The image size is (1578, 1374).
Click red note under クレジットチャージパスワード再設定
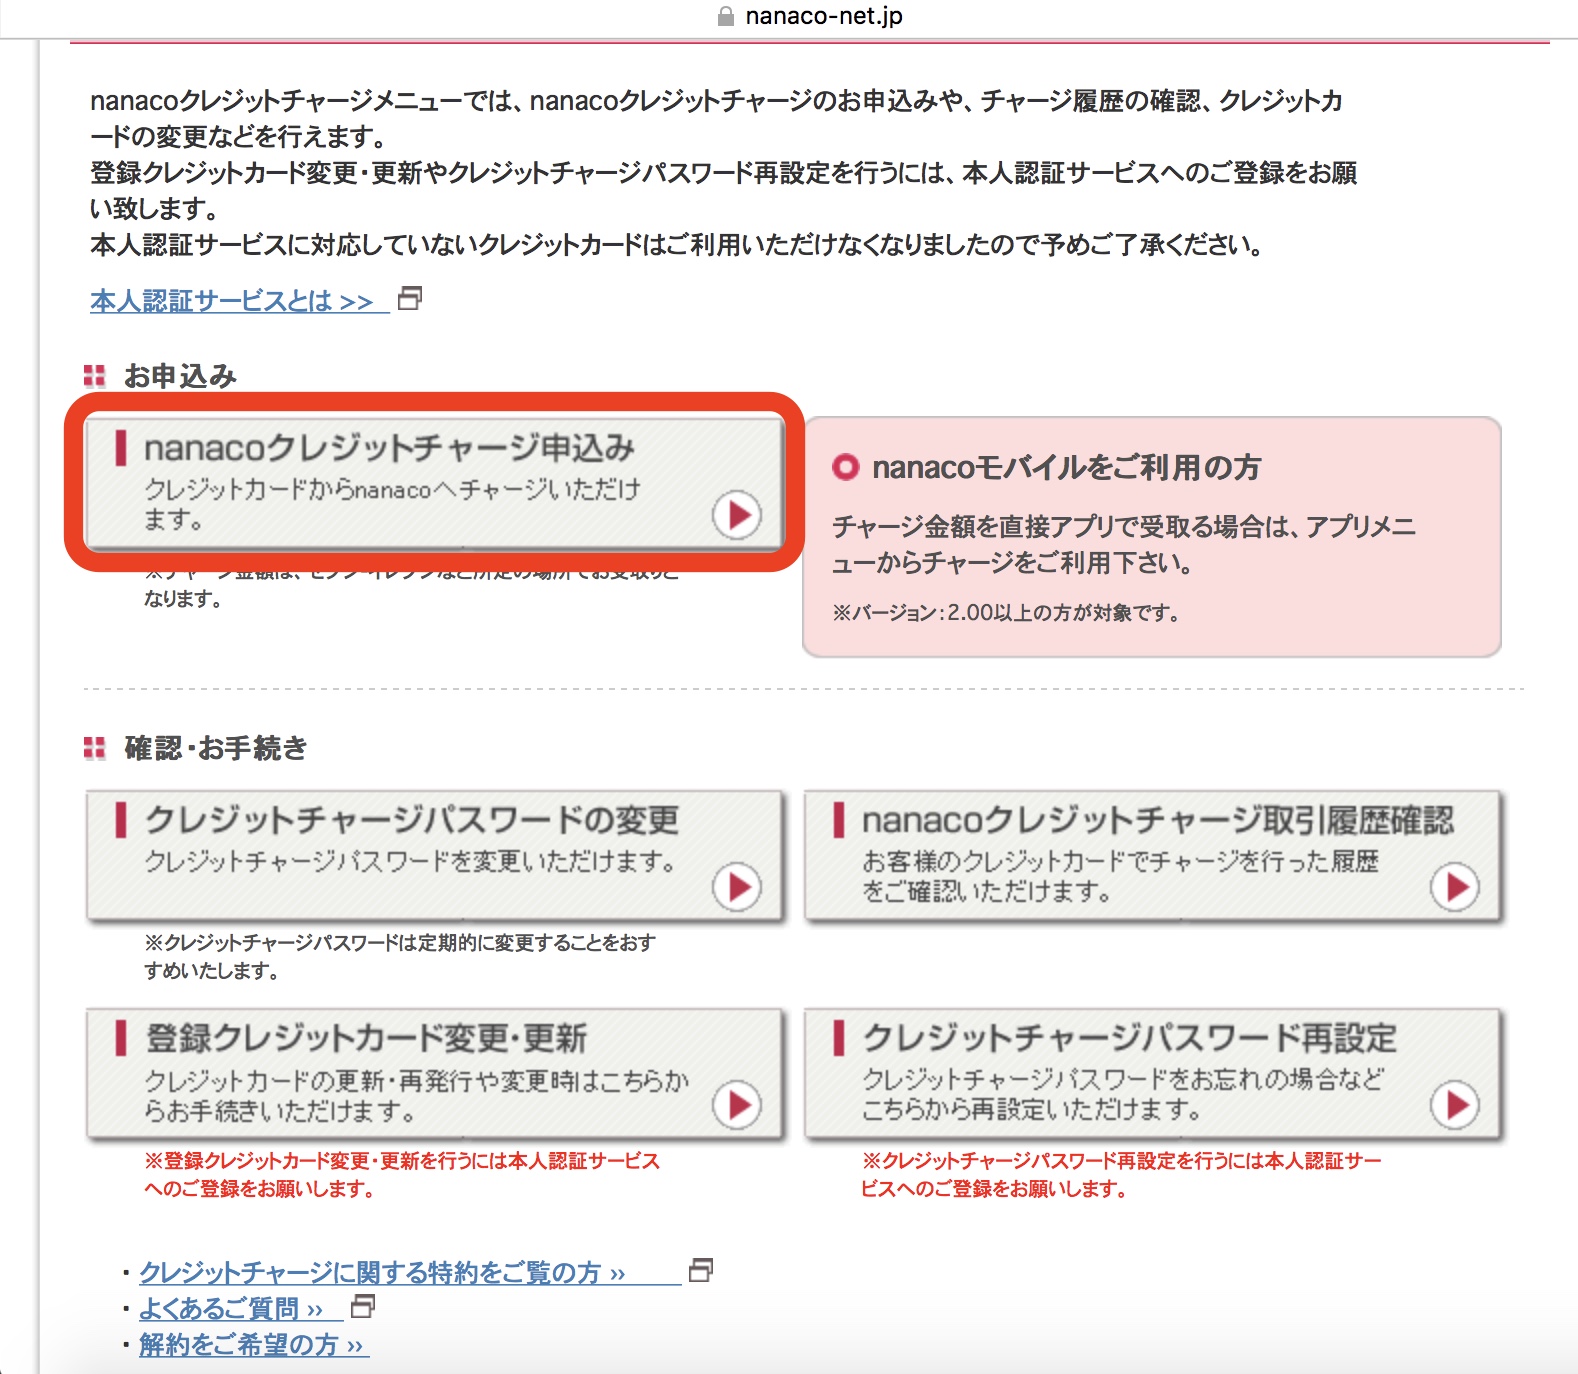[x=1121, y=1175]
